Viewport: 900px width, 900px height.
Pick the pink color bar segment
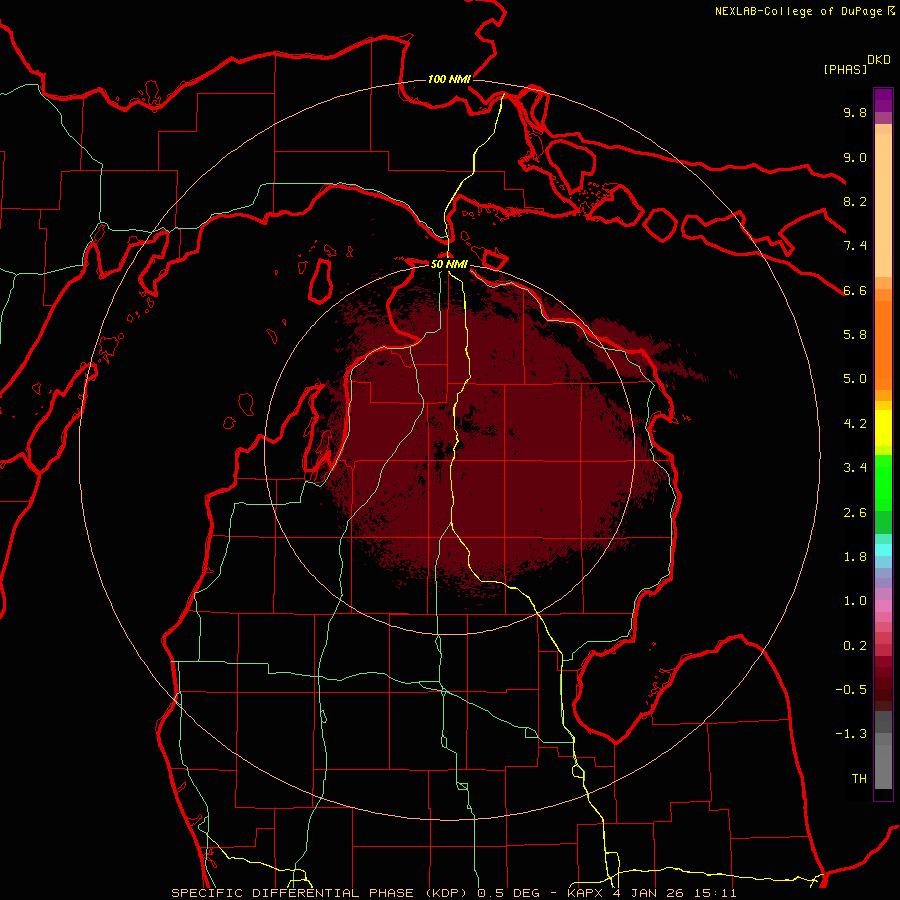tap(883, 606)
